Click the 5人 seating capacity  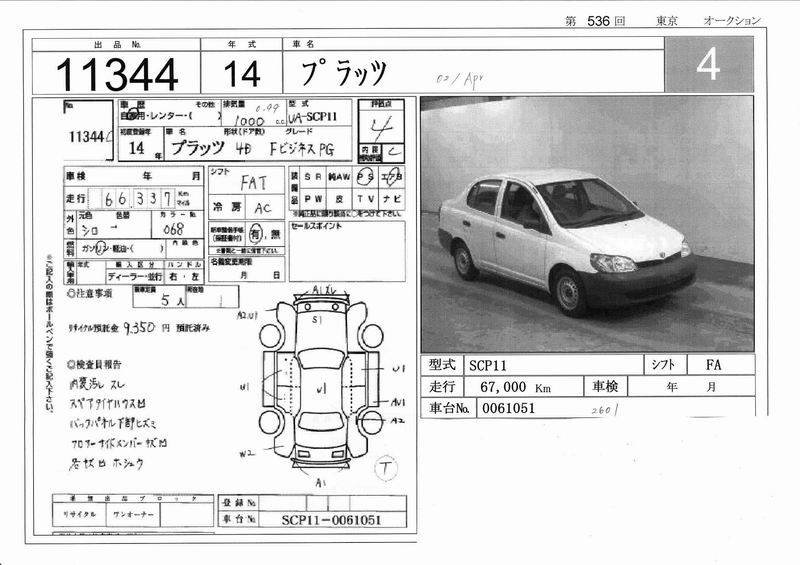(172, 300)
